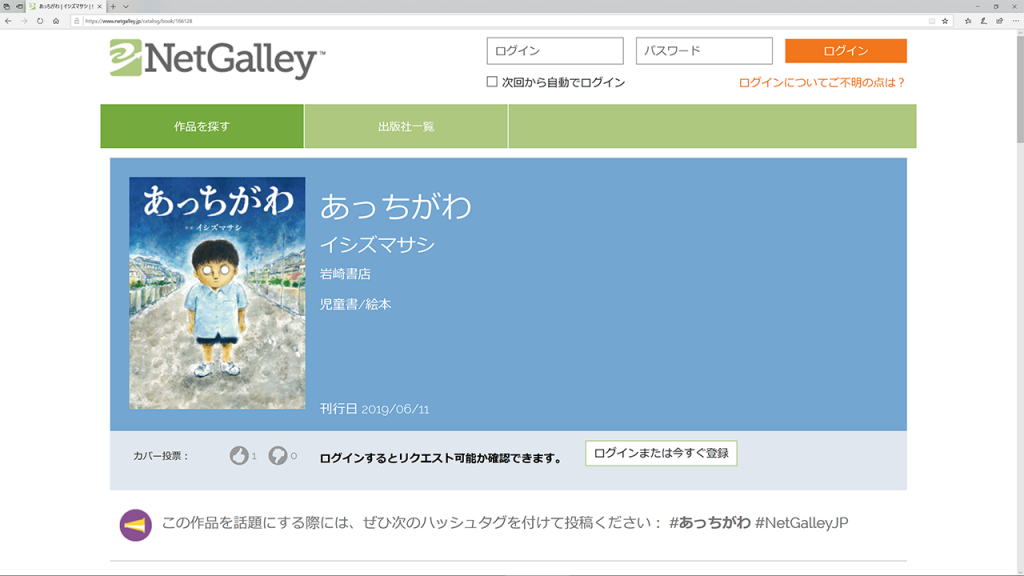Open the Hub favorites icon

(968, 21)
